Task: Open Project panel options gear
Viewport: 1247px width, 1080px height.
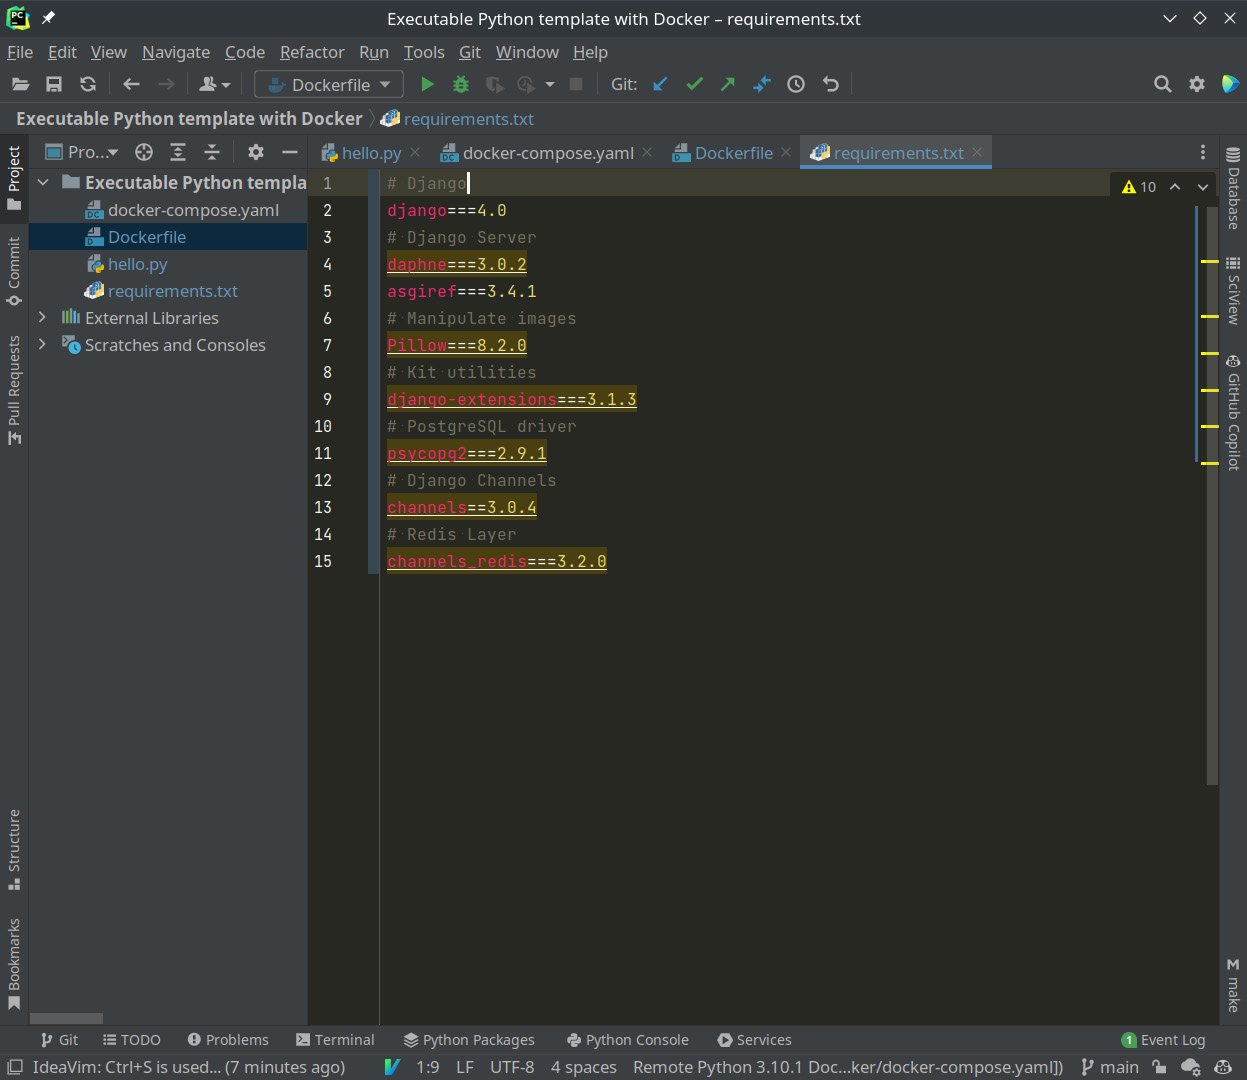Action: click(x=256, y=152)
